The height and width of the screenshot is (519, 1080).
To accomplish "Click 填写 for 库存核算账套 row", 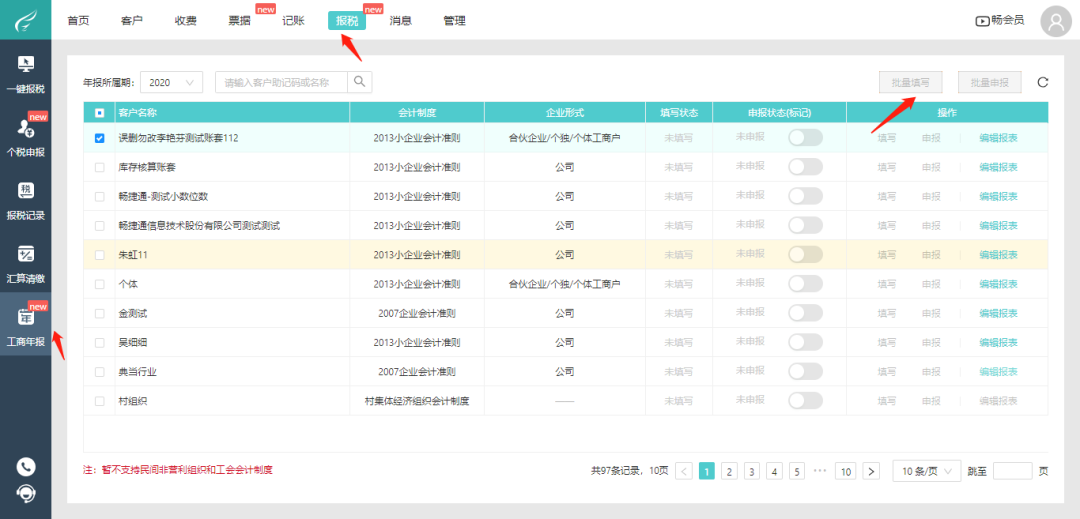I will coord(887,167).
